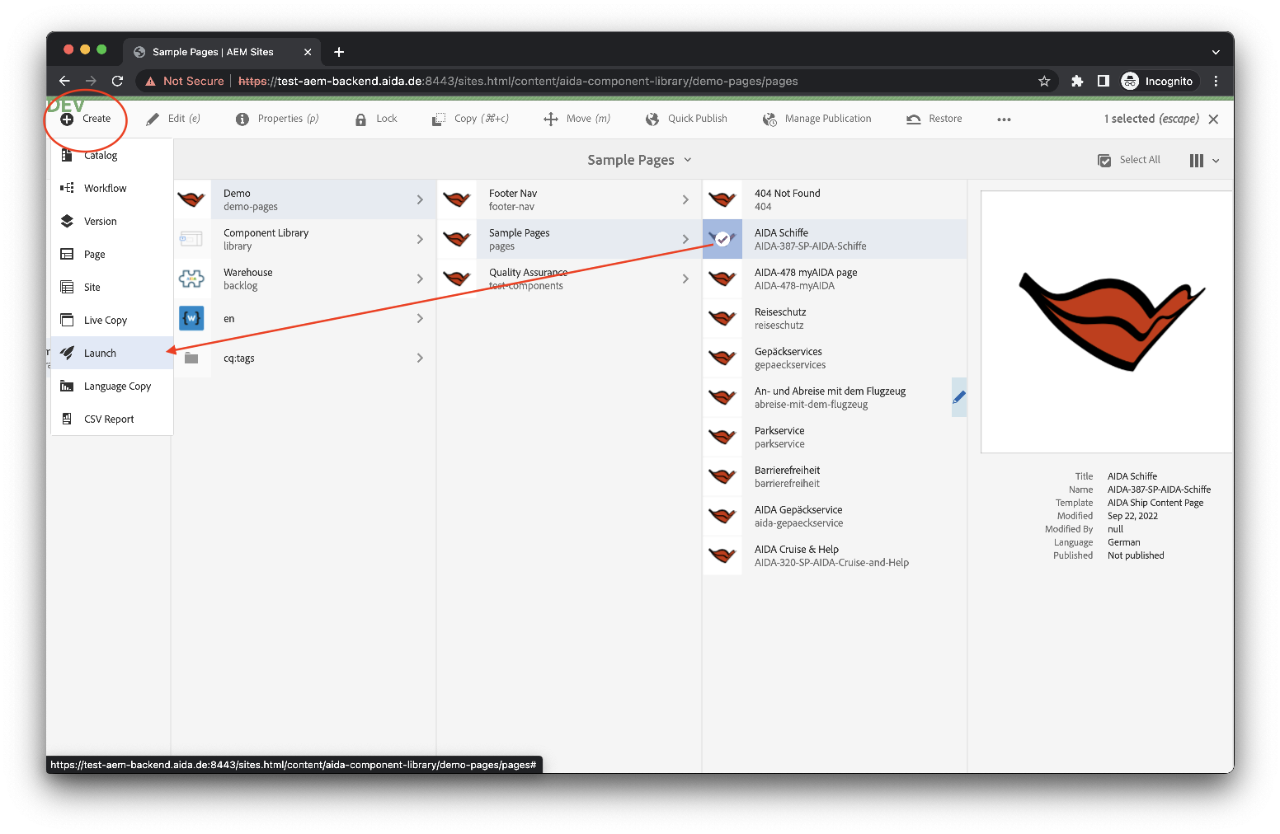
Task: Choose Live Copy in Create menu
Action: [x=105, y=320]
